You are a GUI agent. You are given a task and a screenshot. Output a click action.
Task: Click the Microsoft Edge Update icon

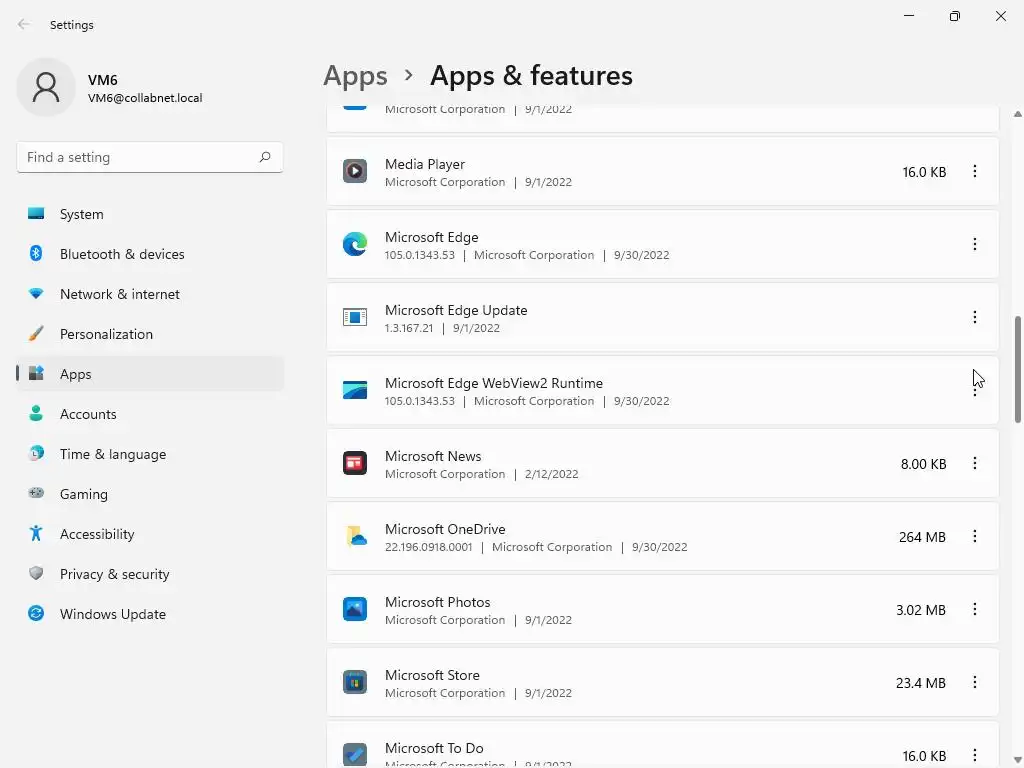[355, 317]
